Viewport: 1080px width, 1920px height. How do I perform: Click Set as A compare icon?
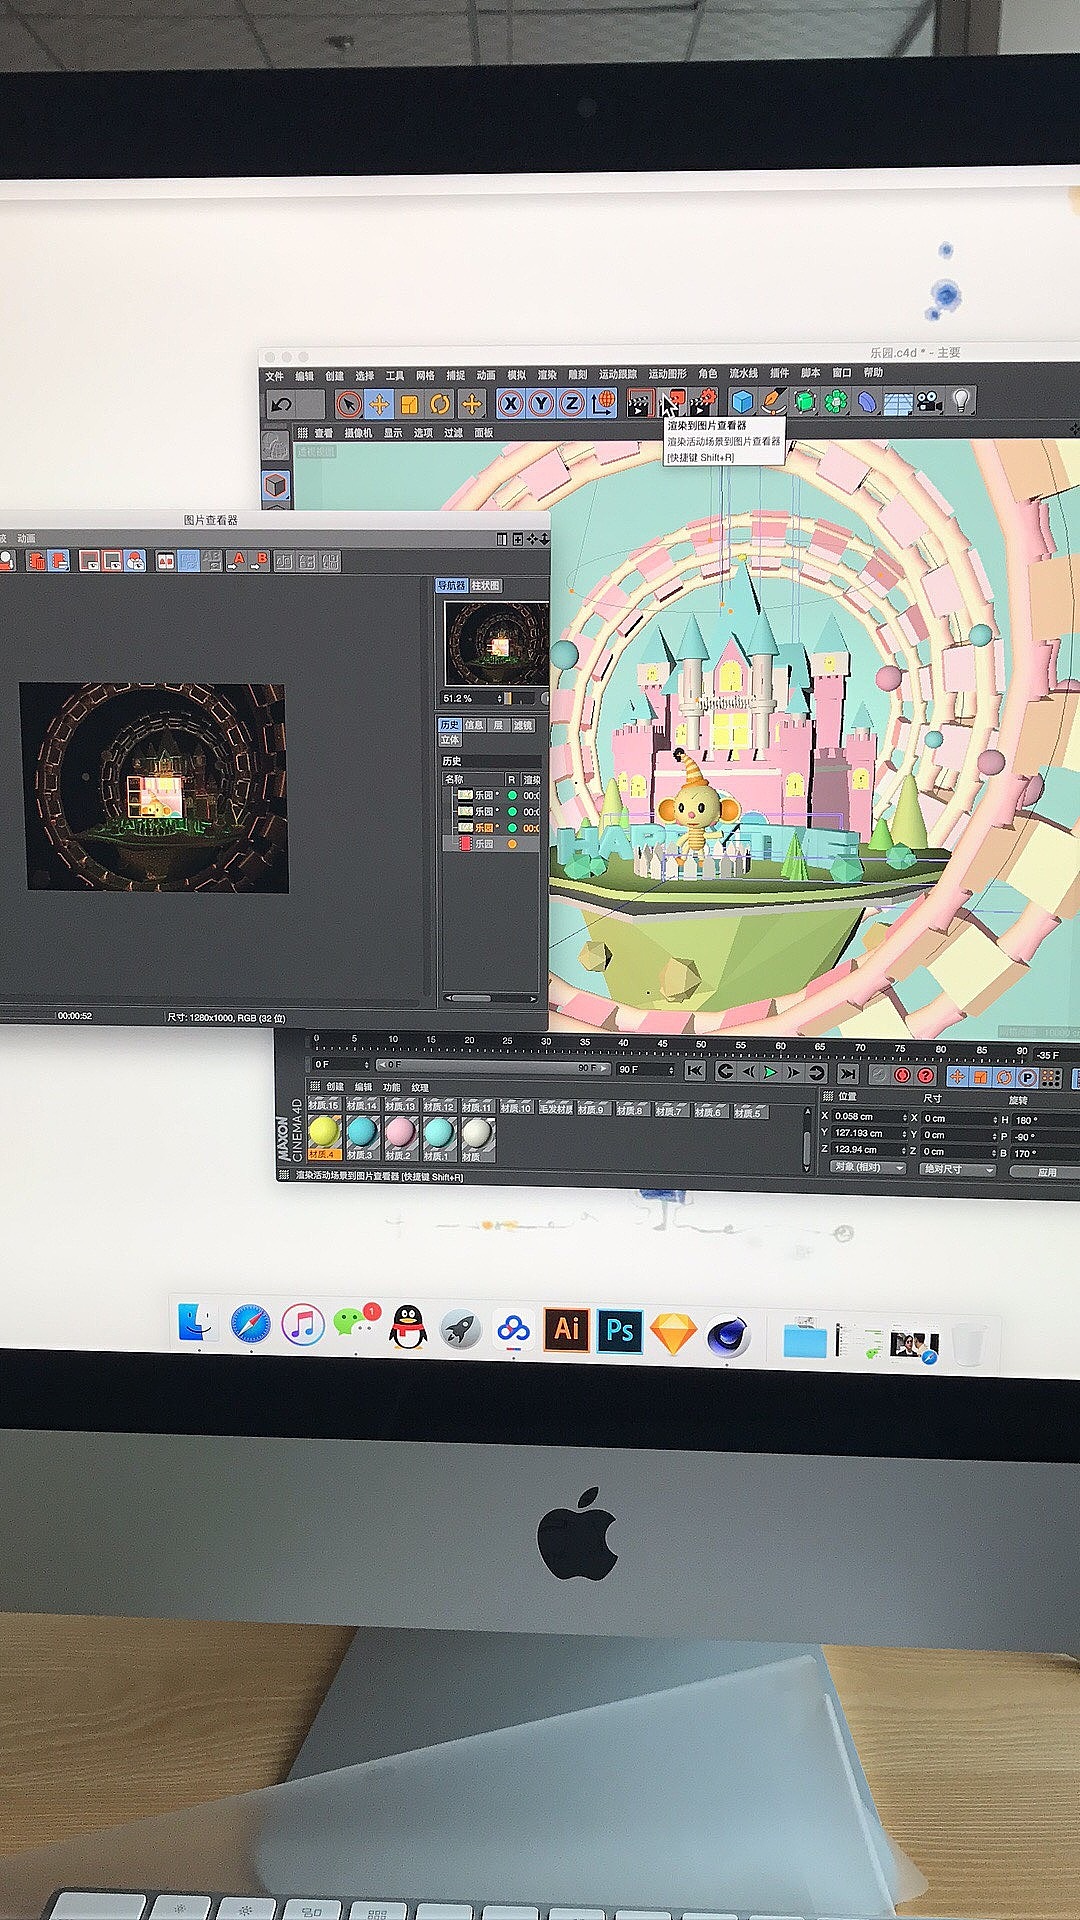[237, 561]
